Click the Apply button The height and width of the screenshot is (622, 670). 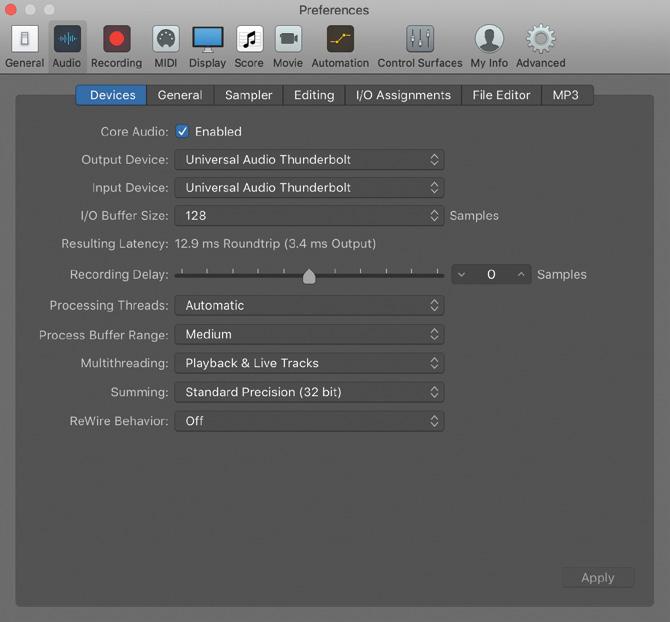tap(598, 578)
